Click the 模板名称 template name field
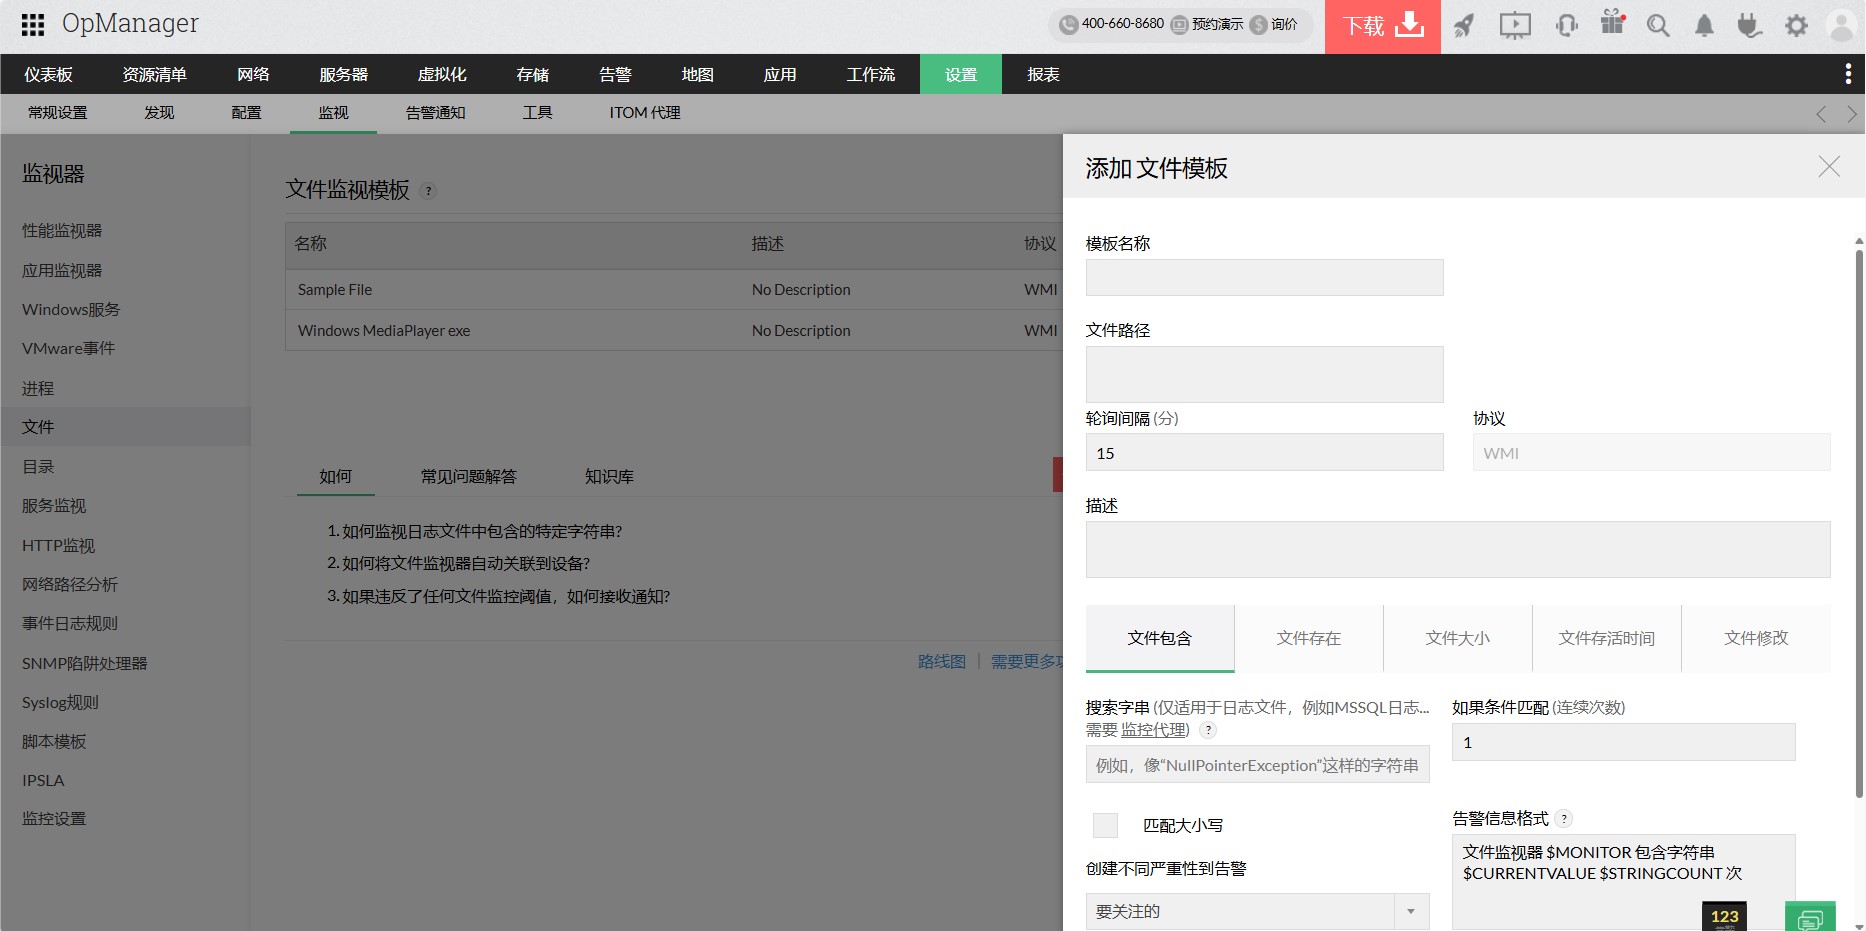This screenshot has width=1866, height=931. pyautogui.click(x=1264, y=278)
